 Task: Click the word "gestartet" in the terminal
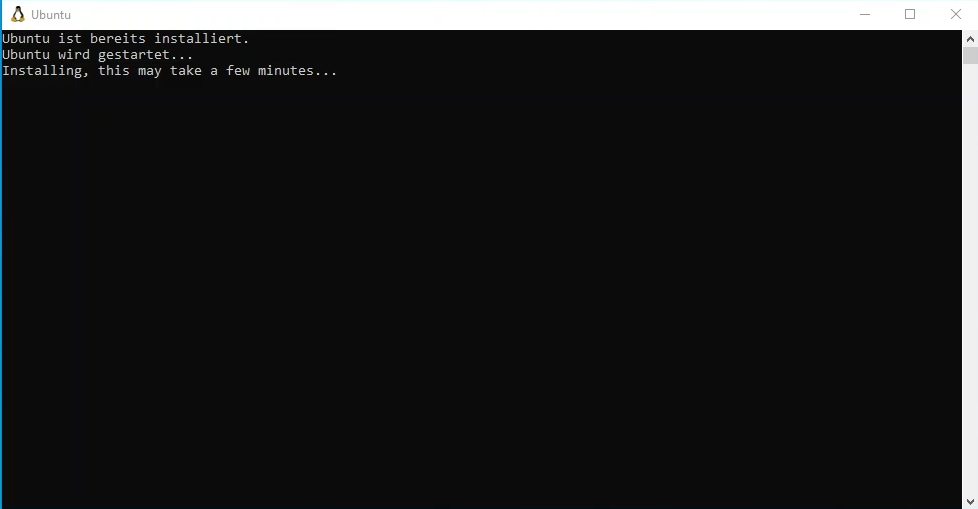[x=133, y=56]
